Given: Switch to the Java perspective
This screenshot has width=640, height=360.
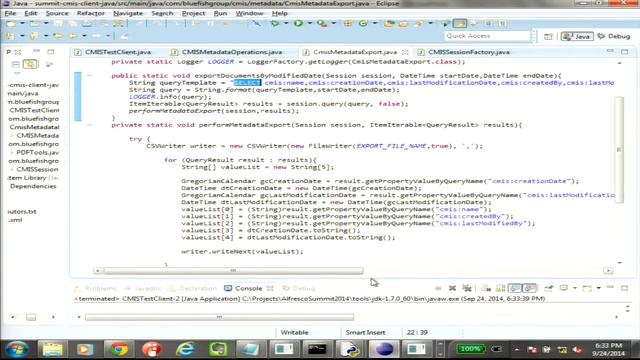Looking at the screenshot, I should click(x=577, y=36).
